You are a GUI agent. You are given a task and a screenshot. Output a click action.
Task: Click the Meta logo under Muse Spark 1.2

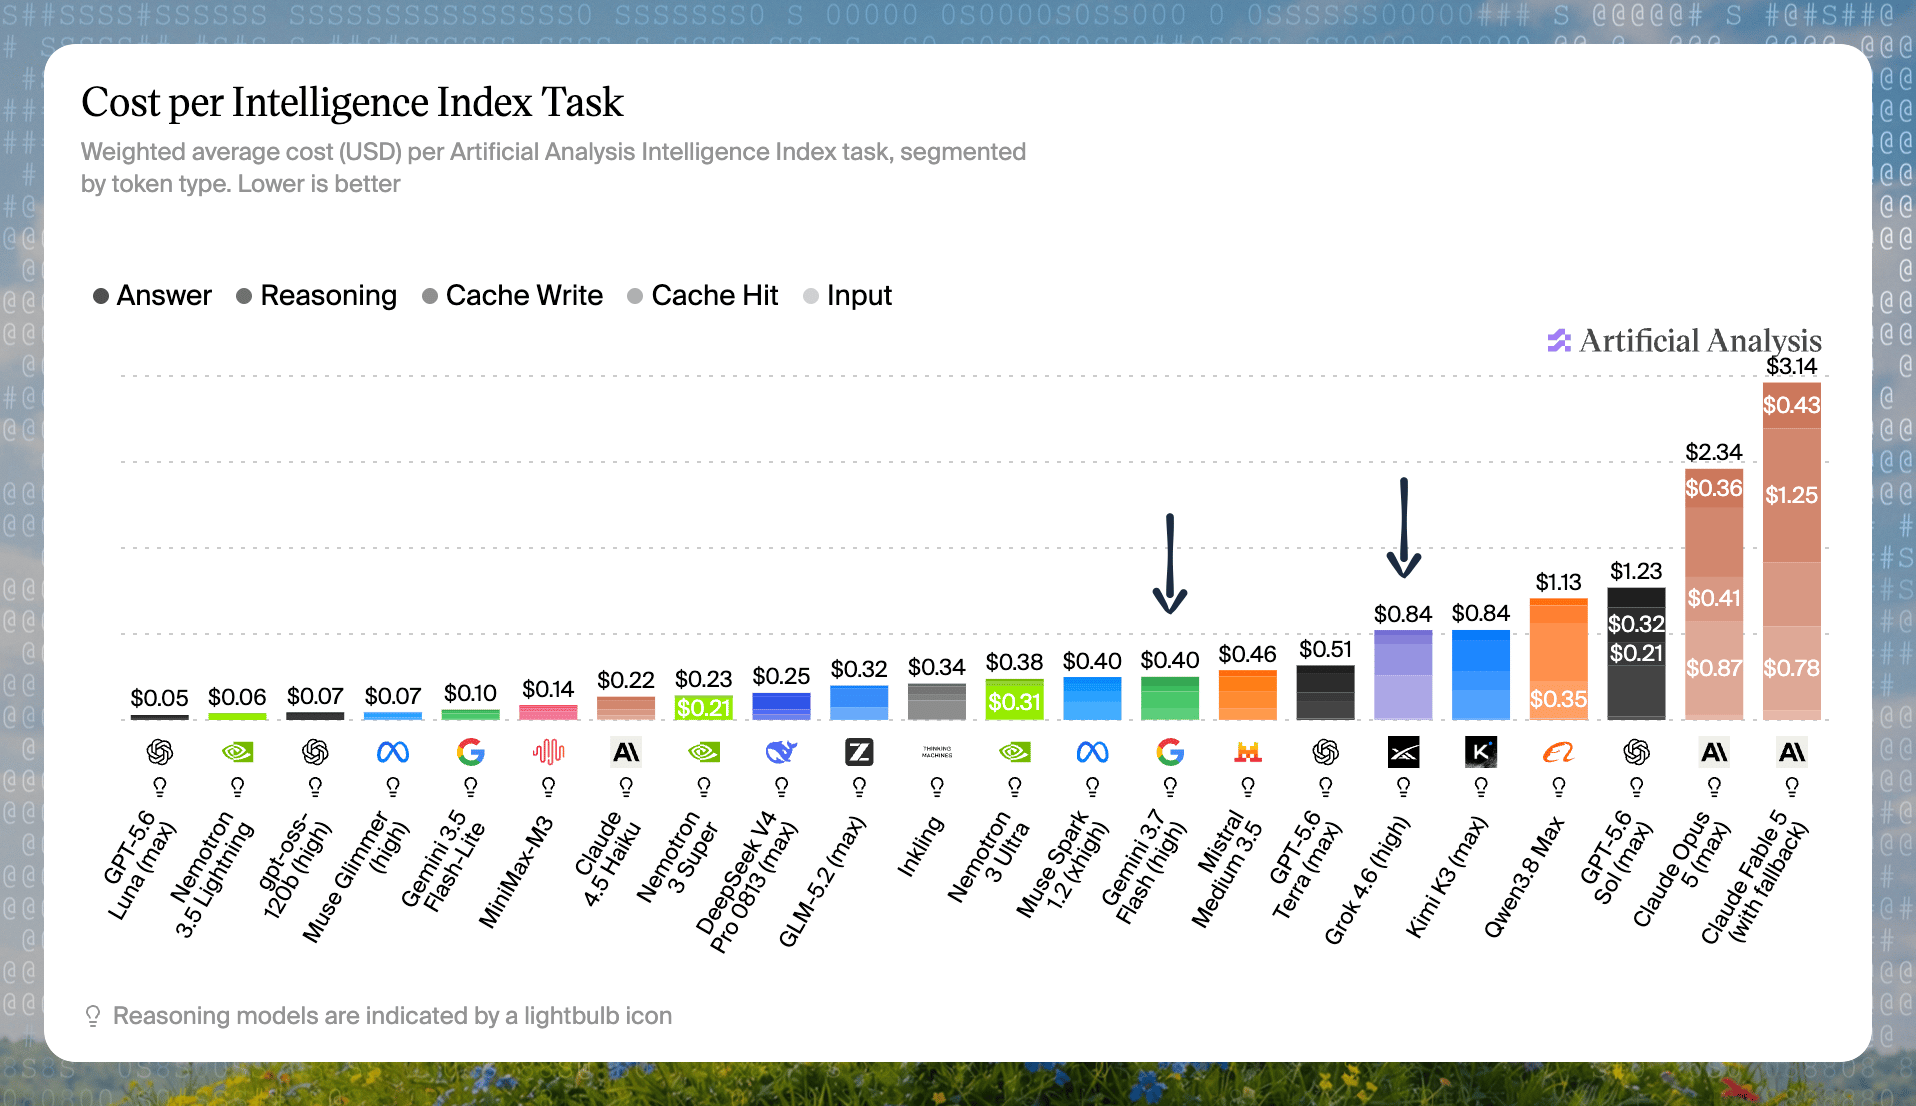(x=1092, y=752)
